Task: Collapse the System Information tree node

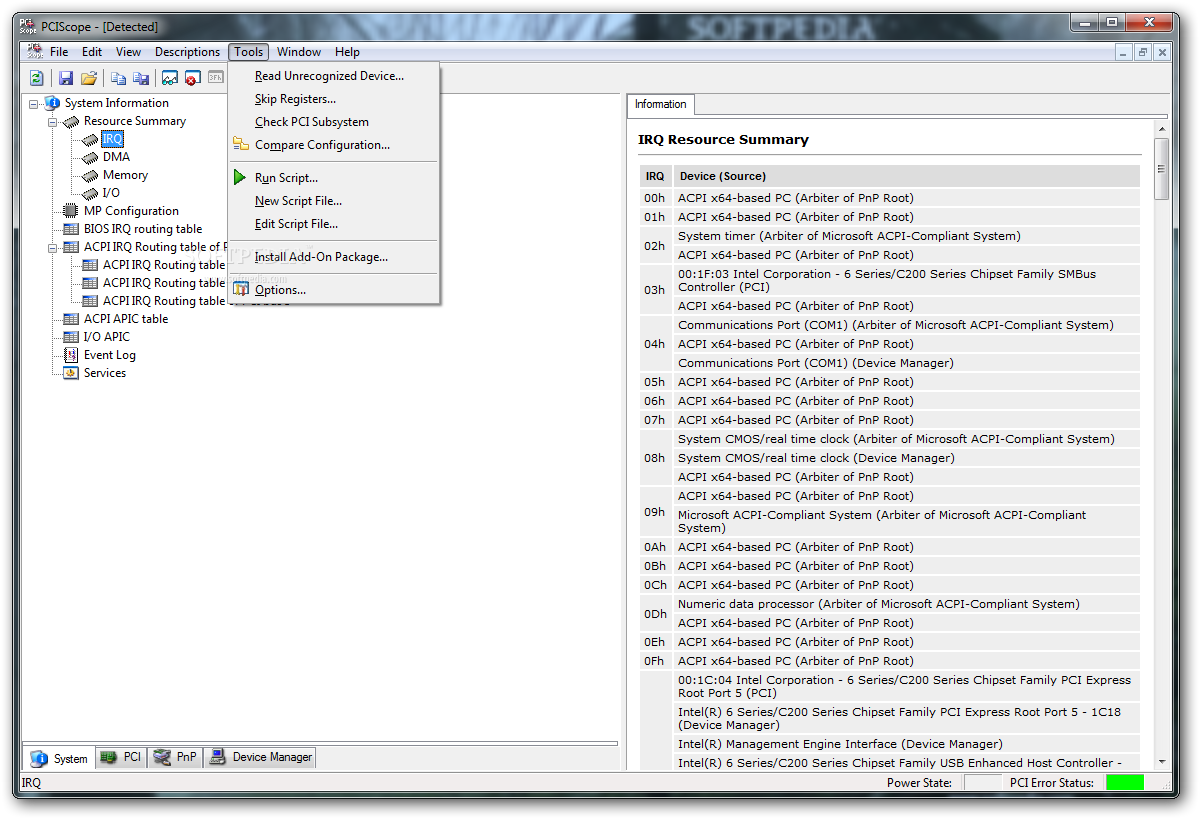Action: tap(34, 103)
